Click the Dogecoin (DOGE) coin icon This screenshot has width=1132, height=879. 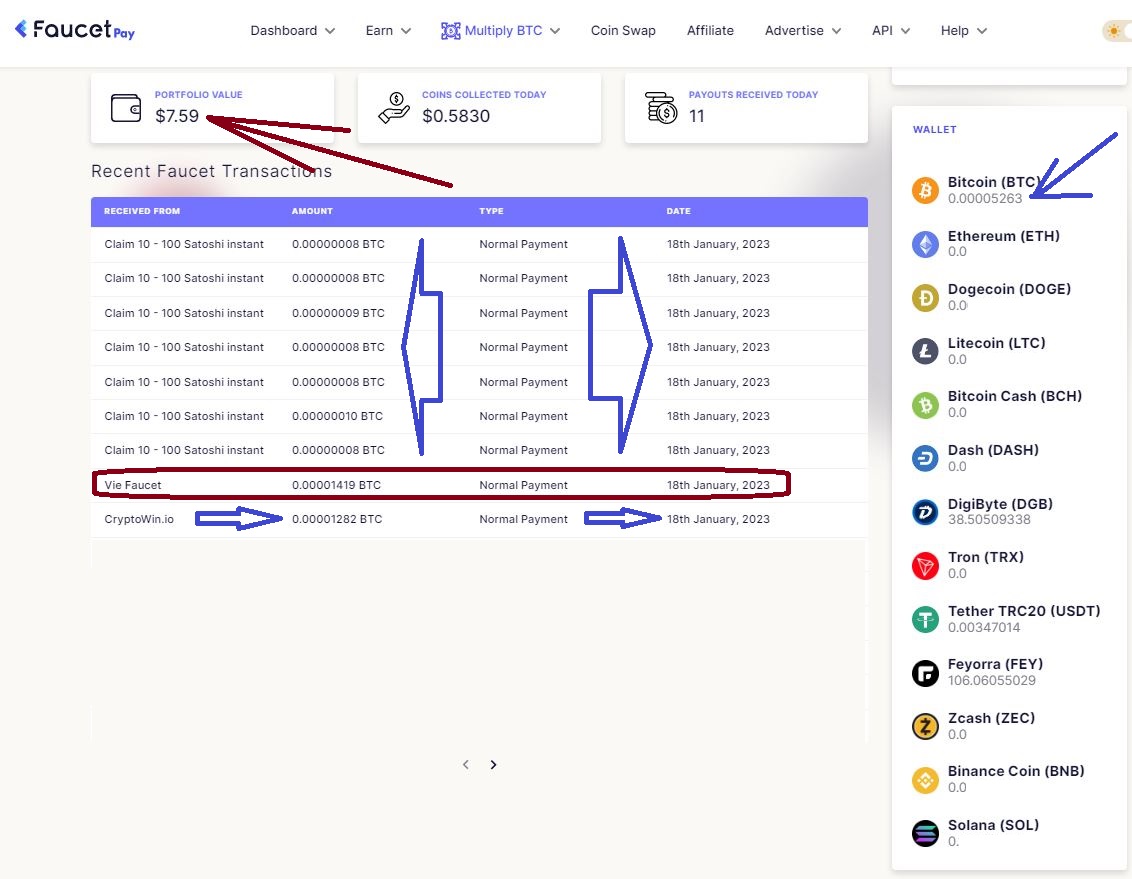click(925, 297)
